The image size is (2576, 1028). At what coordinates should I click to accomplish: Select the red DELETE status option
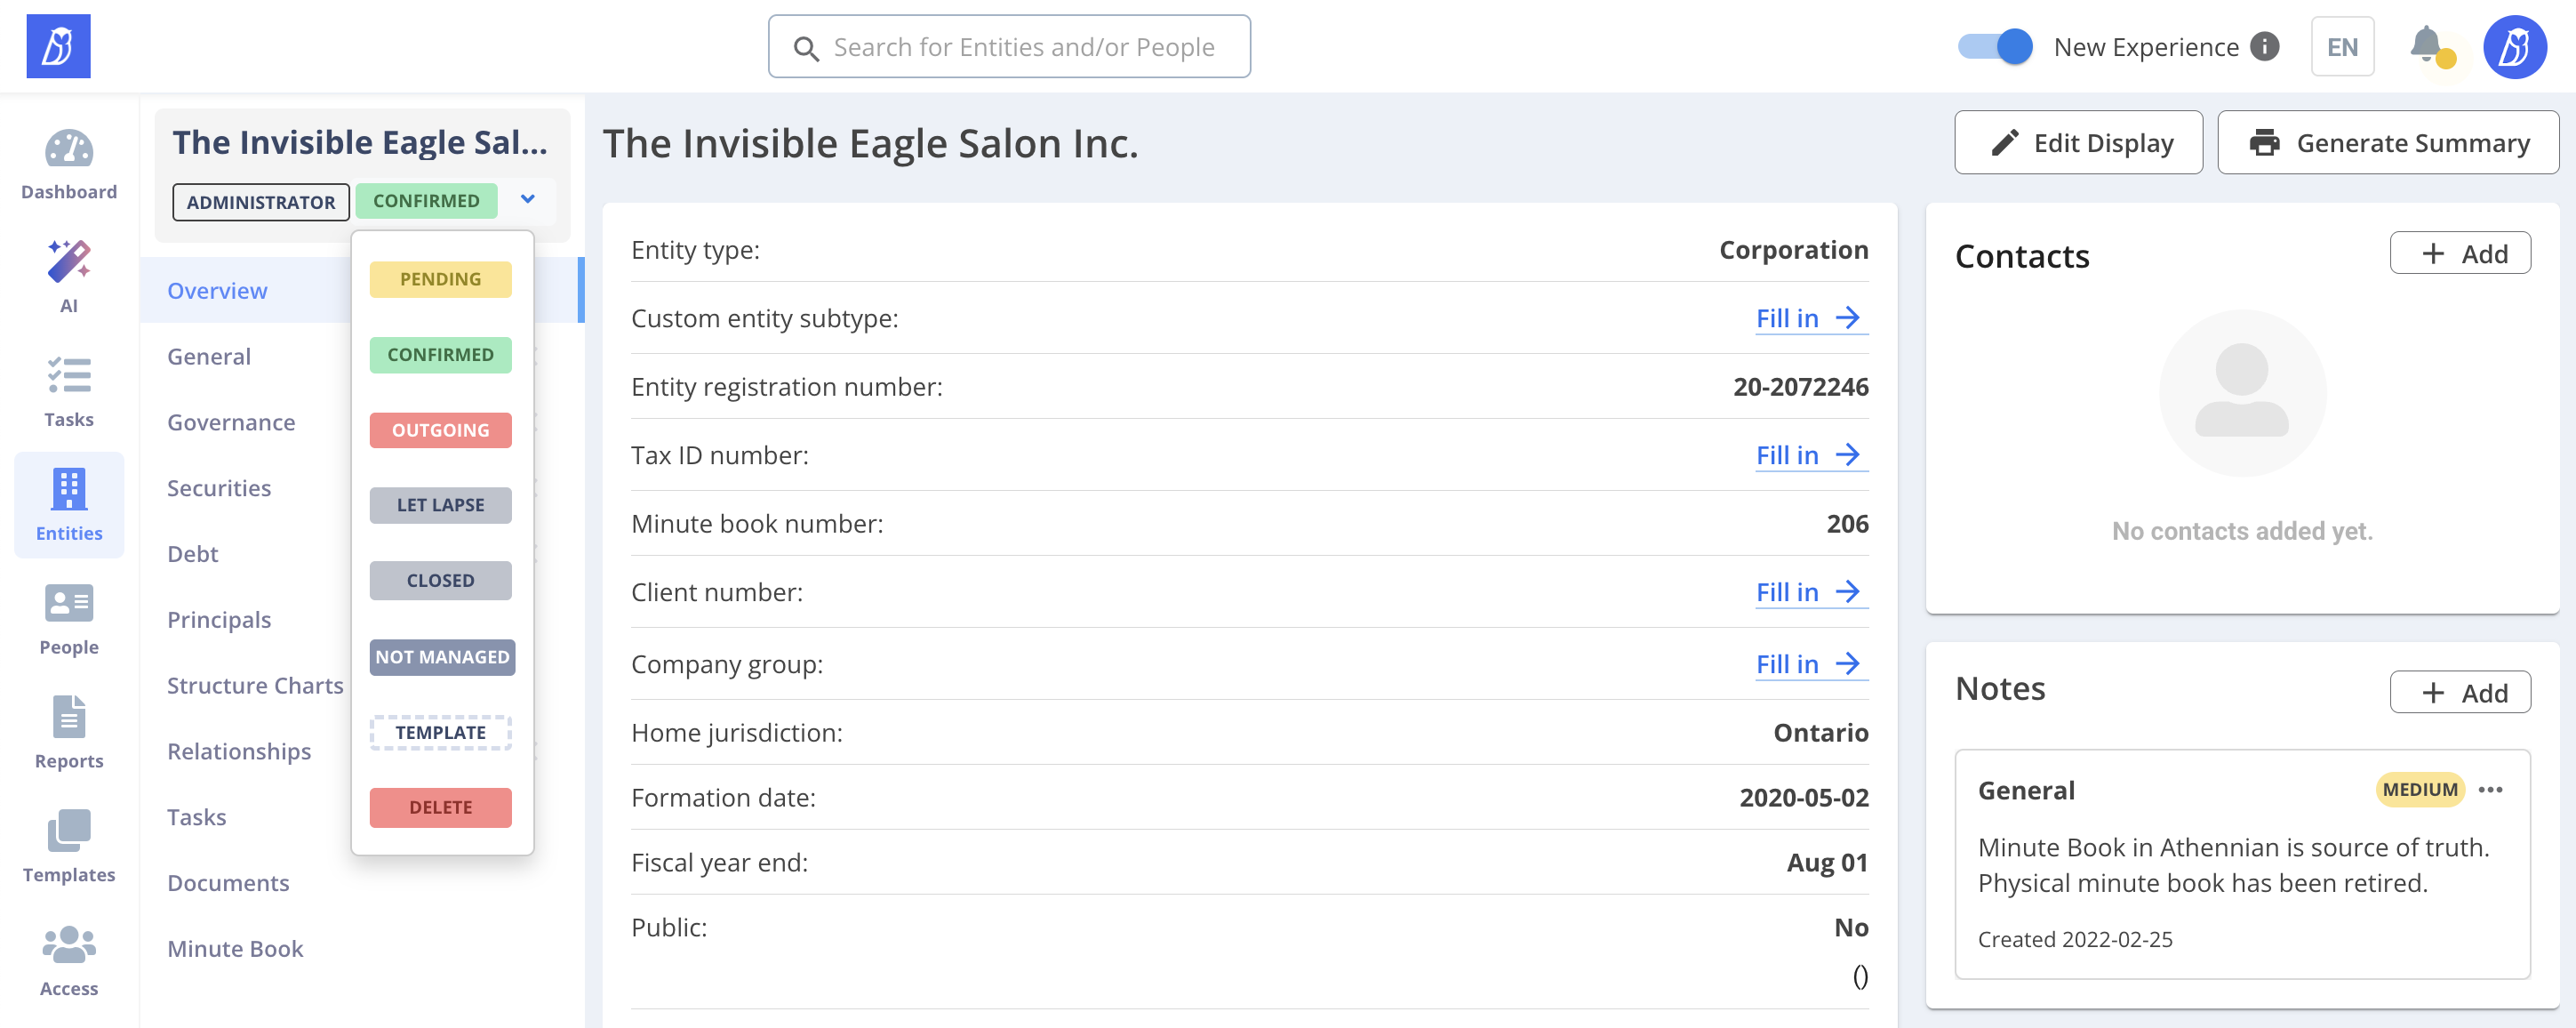pyautogui.click(x=440, y=807)
